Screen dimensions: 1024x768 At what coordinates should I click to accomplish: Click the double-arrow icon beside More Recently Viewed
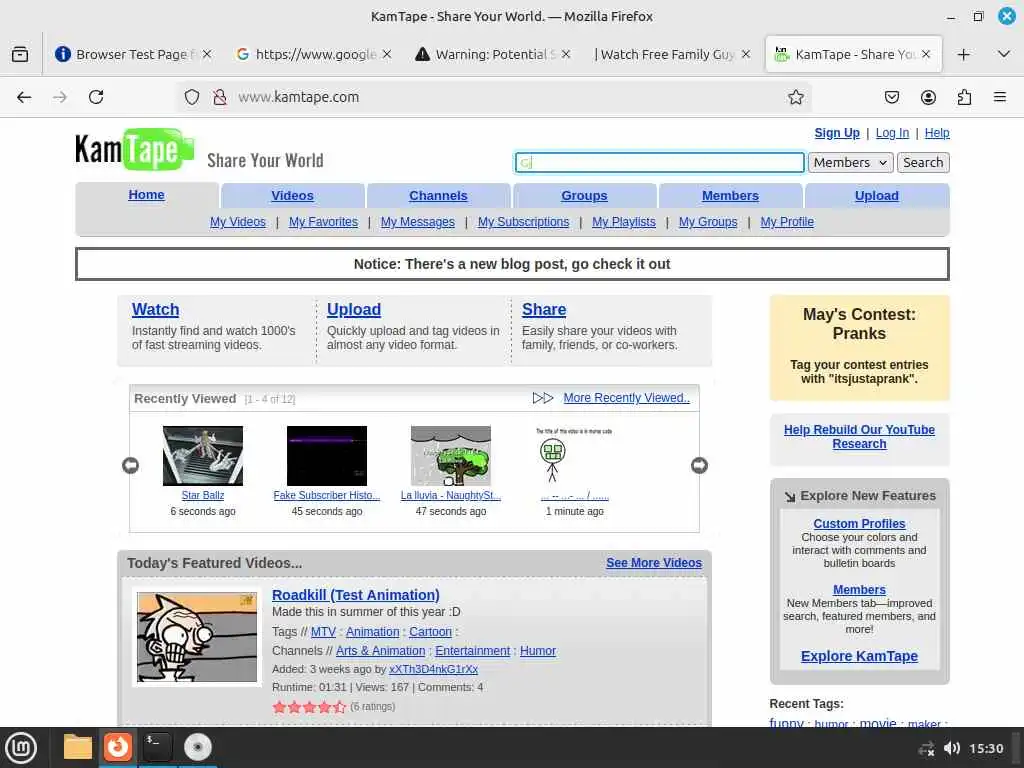(x=543, y=398)
